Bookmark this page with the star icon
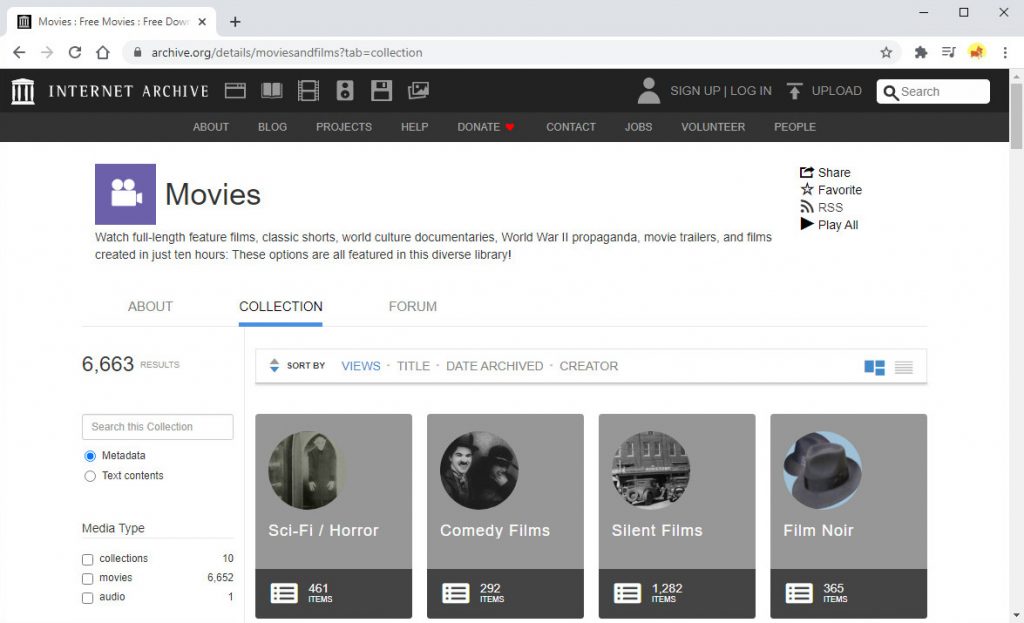The width and height of the screenshot is (1024, 623). pos(886,52)
